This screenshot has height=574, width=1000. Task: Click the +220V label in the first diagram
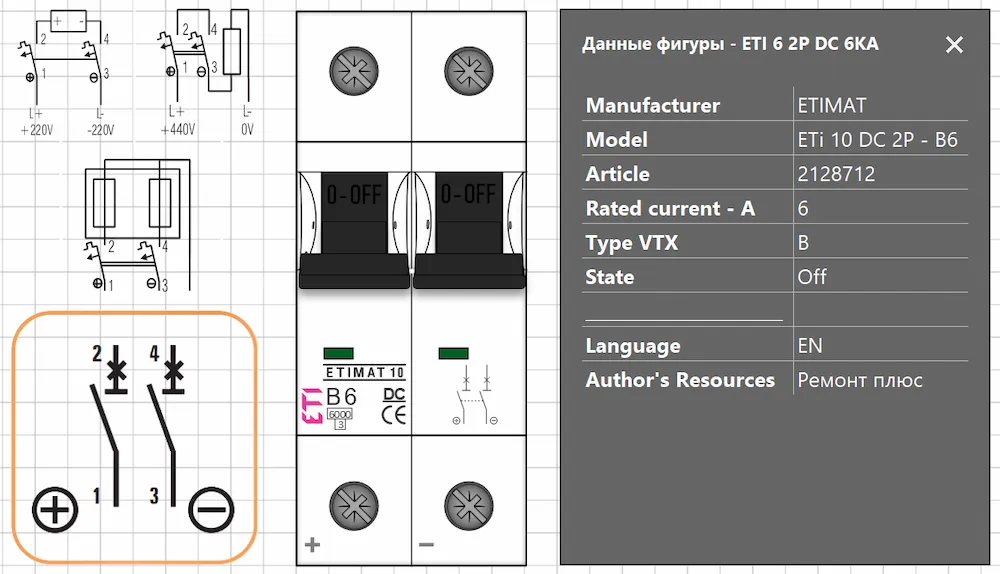click(36, 130)
